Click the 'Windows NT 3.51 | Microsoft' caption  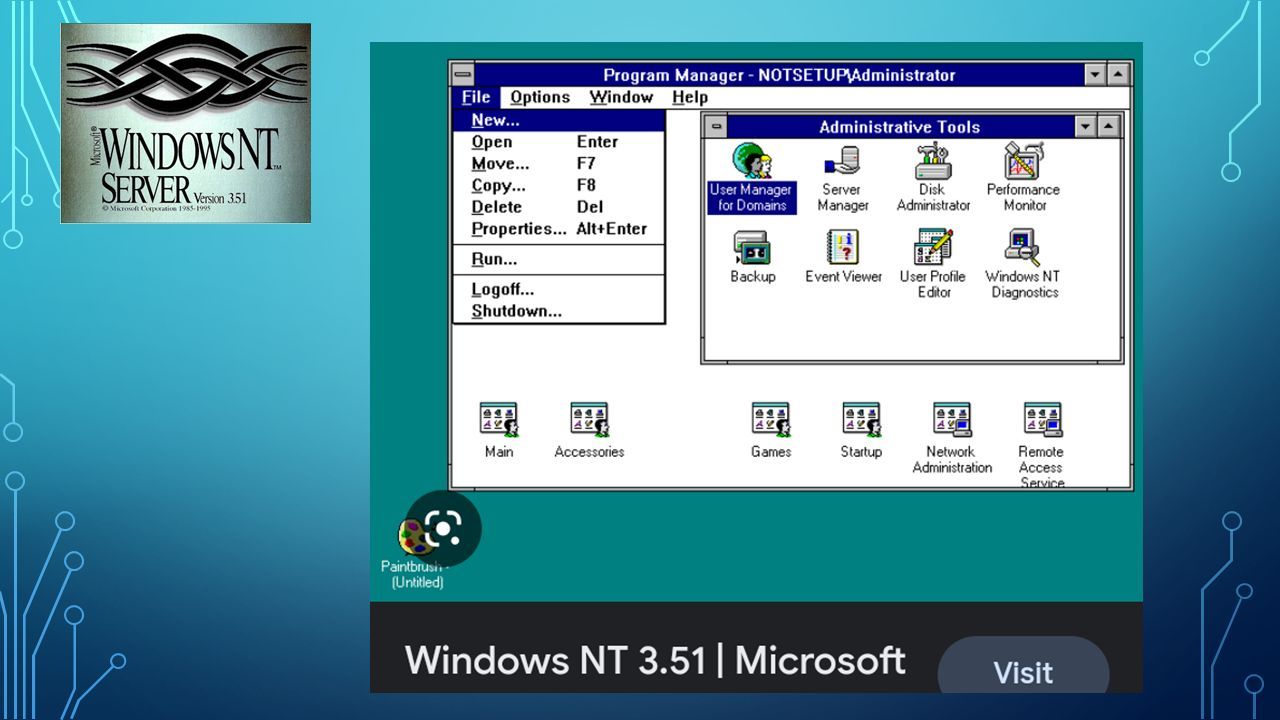point(656,661)
